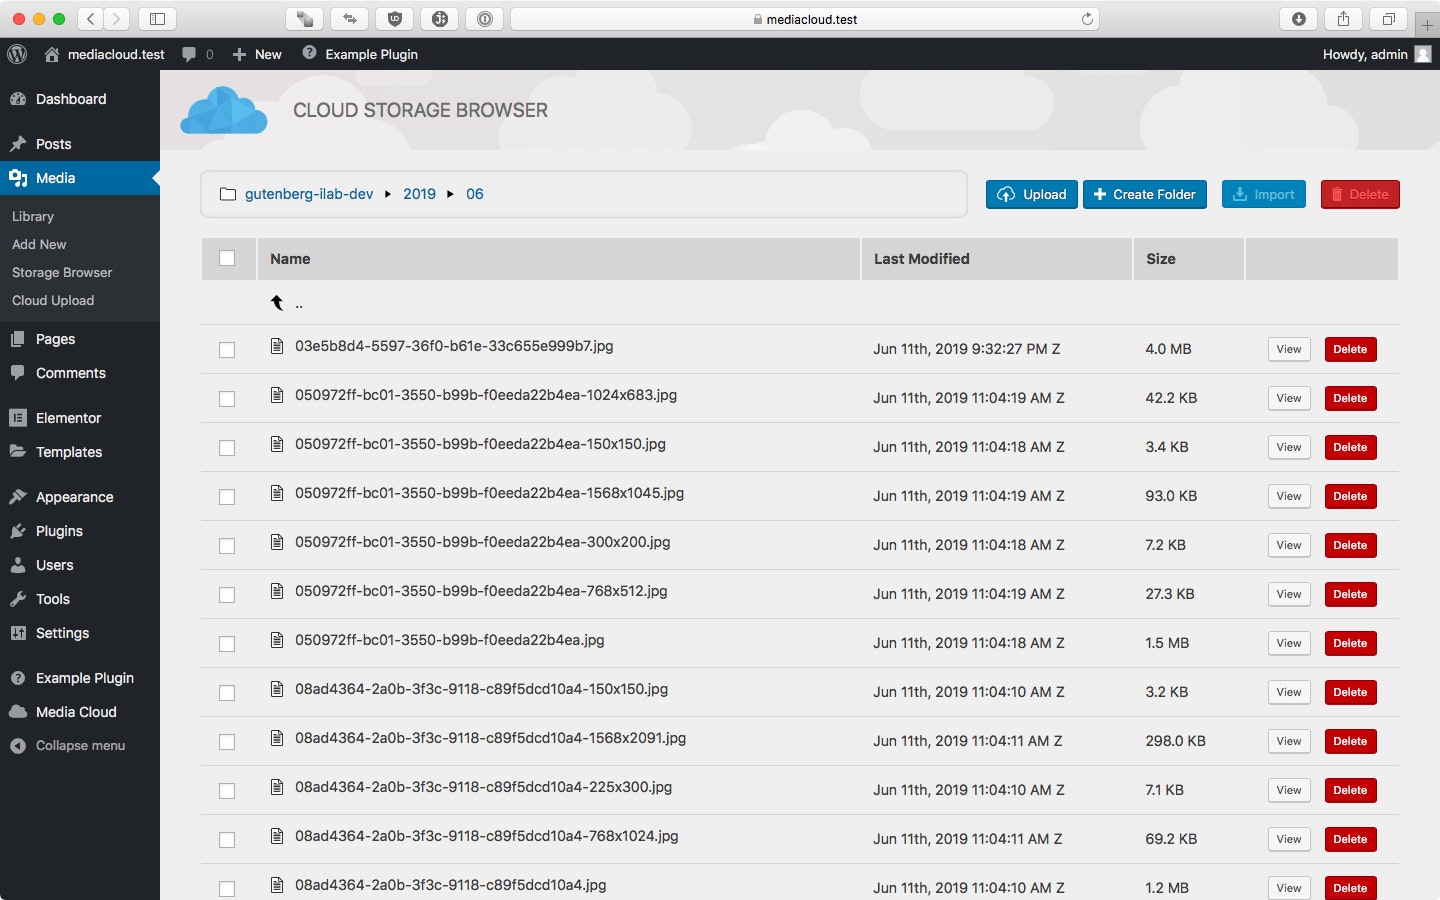This screenshot has width=1440, height=900.
Task: Toggle the select-all checkbox in header
Action: (x=227, y=258)
